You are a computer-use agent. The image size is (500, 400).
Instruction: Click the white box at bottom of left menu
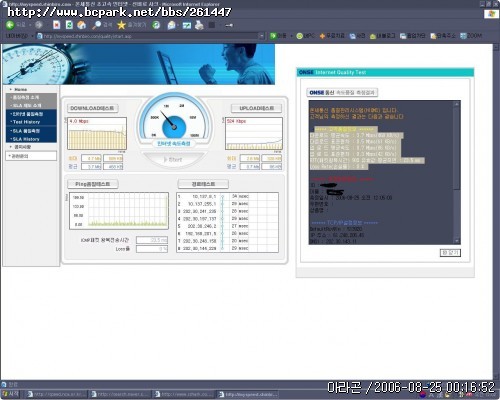click(31, 156)
